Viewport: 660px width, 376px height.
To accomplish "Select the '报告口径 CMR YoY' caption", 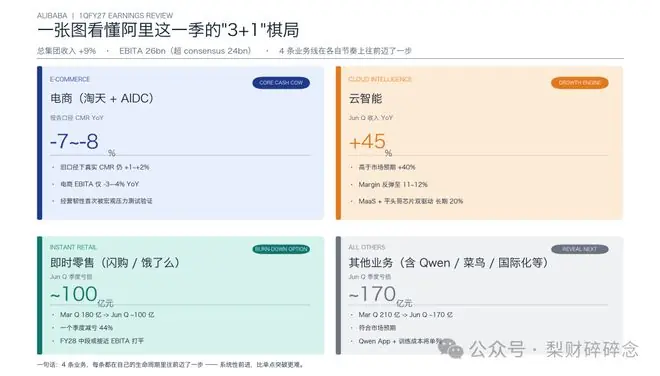I will pos(77,118).
